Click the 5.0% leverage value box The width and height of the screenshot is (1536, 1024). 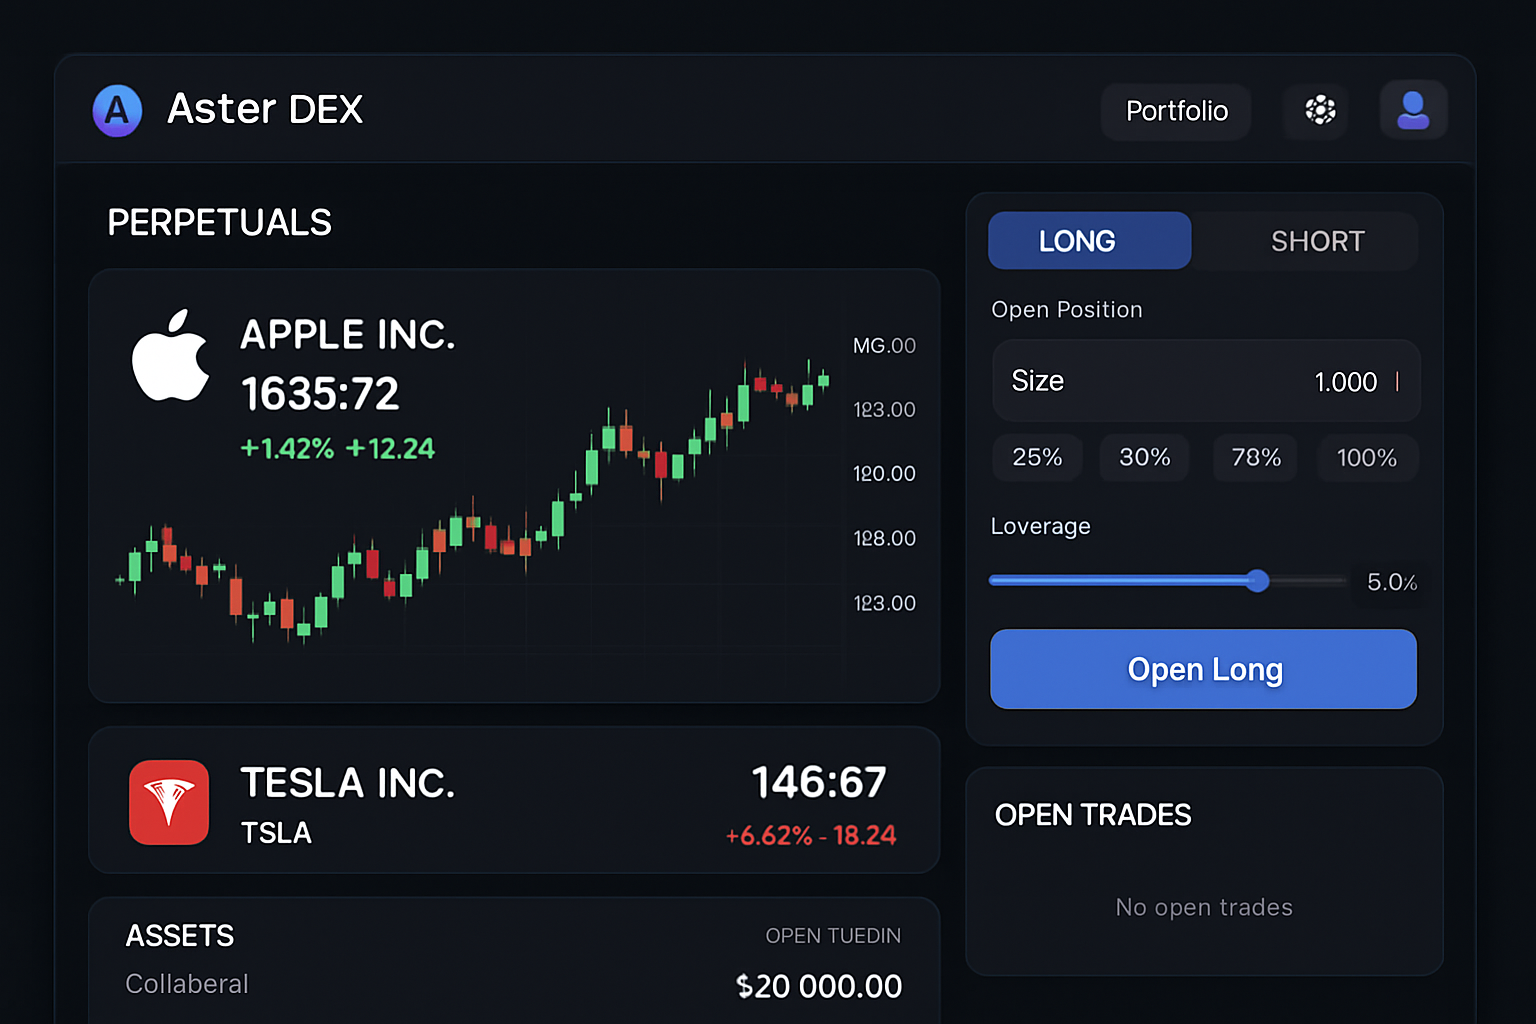coord(1391,582)
